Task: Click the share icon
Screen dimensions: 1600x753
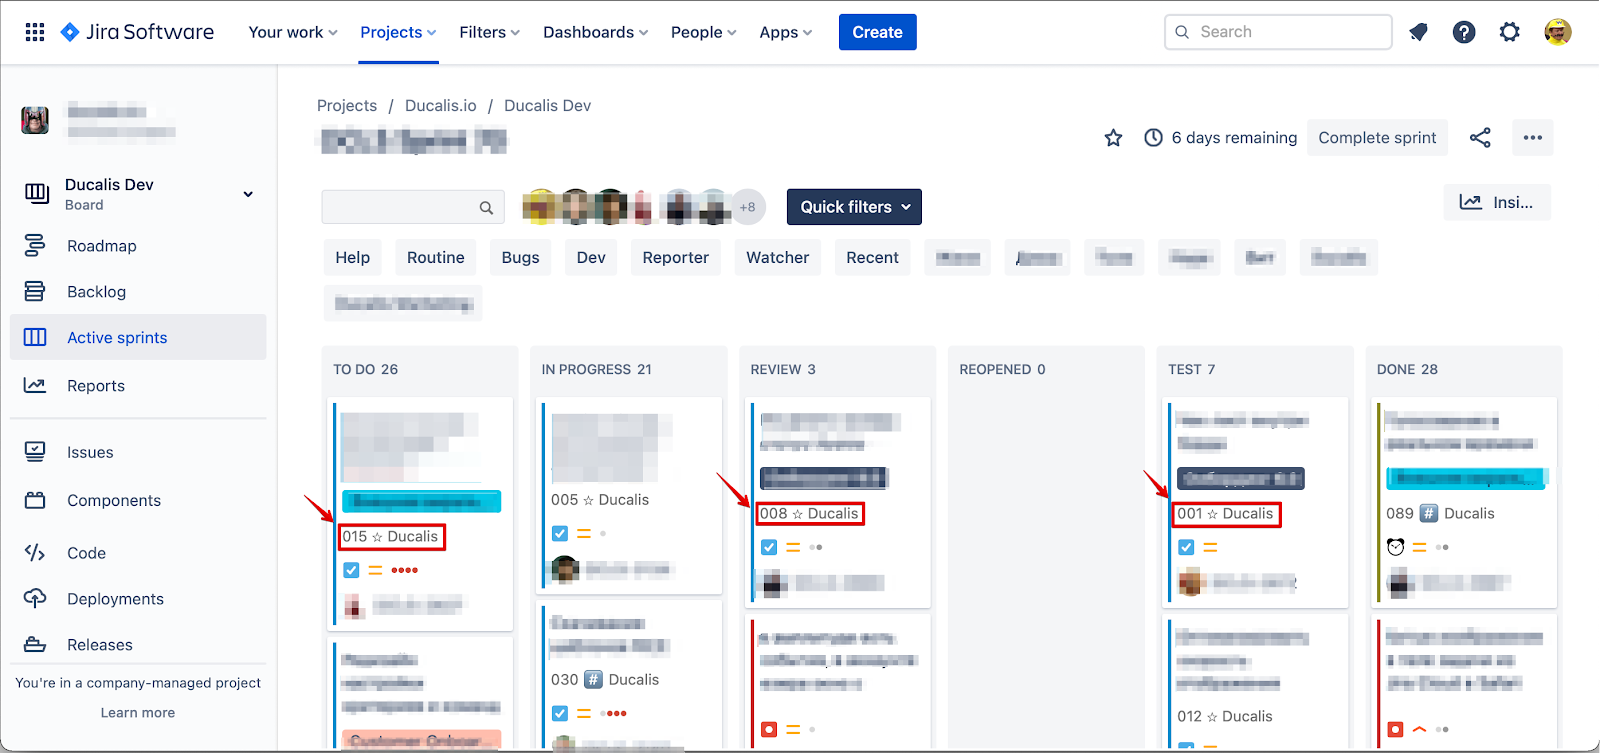Action: 1480,138
